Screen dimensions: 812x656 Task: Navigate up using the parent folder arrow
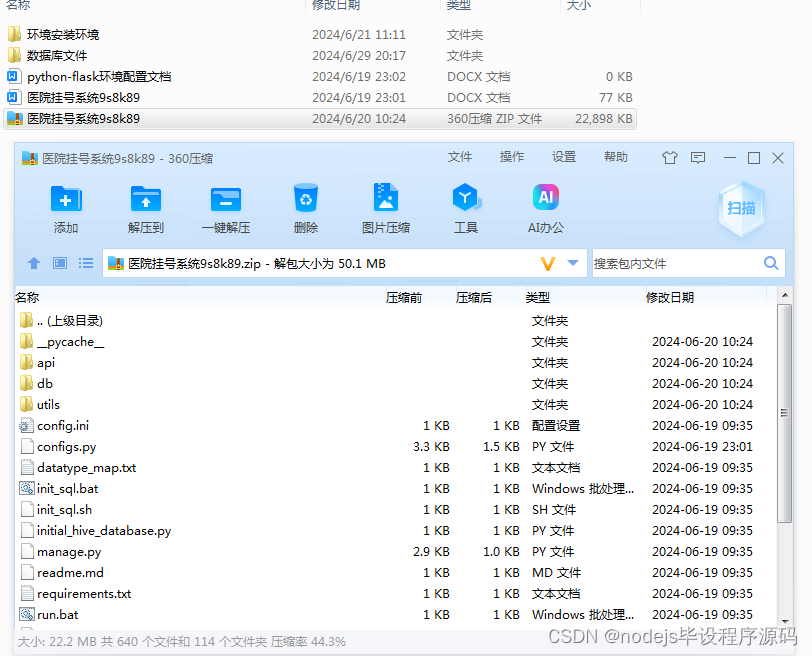[35, 262]
